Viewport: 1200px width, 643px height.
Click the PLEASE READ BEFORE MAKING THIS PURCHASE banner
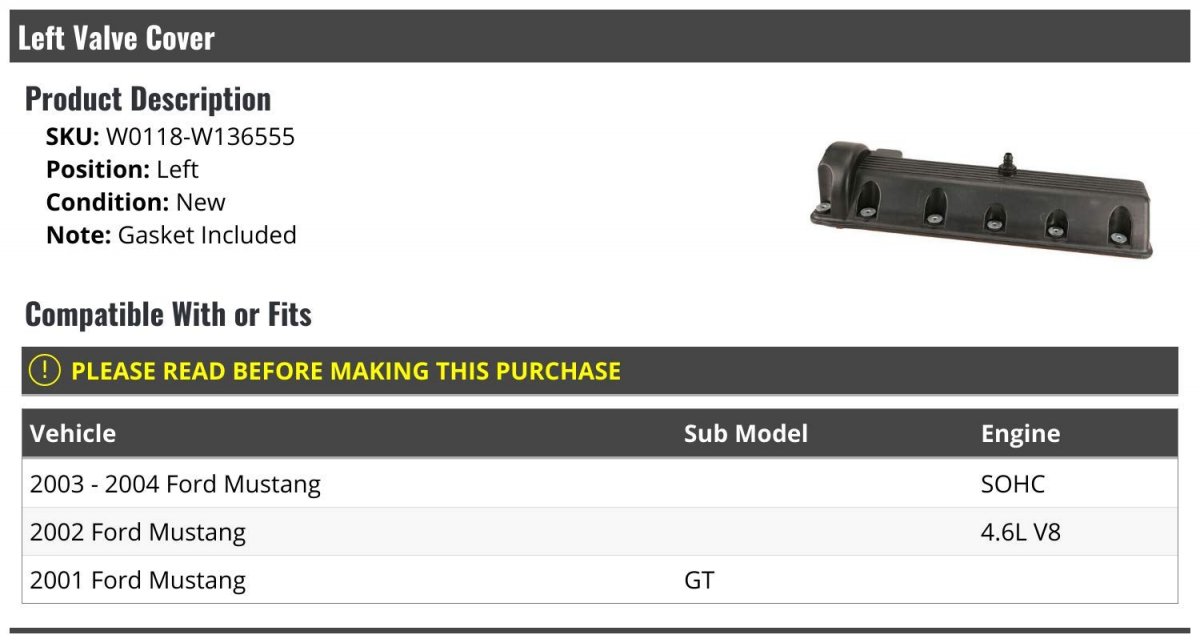(x=600, y=371)
